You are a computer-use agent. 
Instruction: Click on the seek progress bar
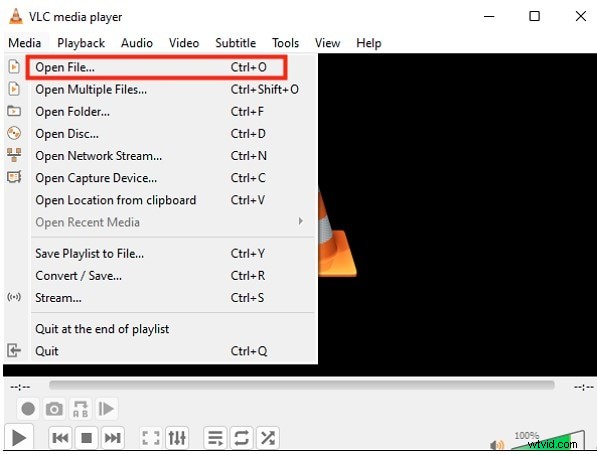coord(302,385)
